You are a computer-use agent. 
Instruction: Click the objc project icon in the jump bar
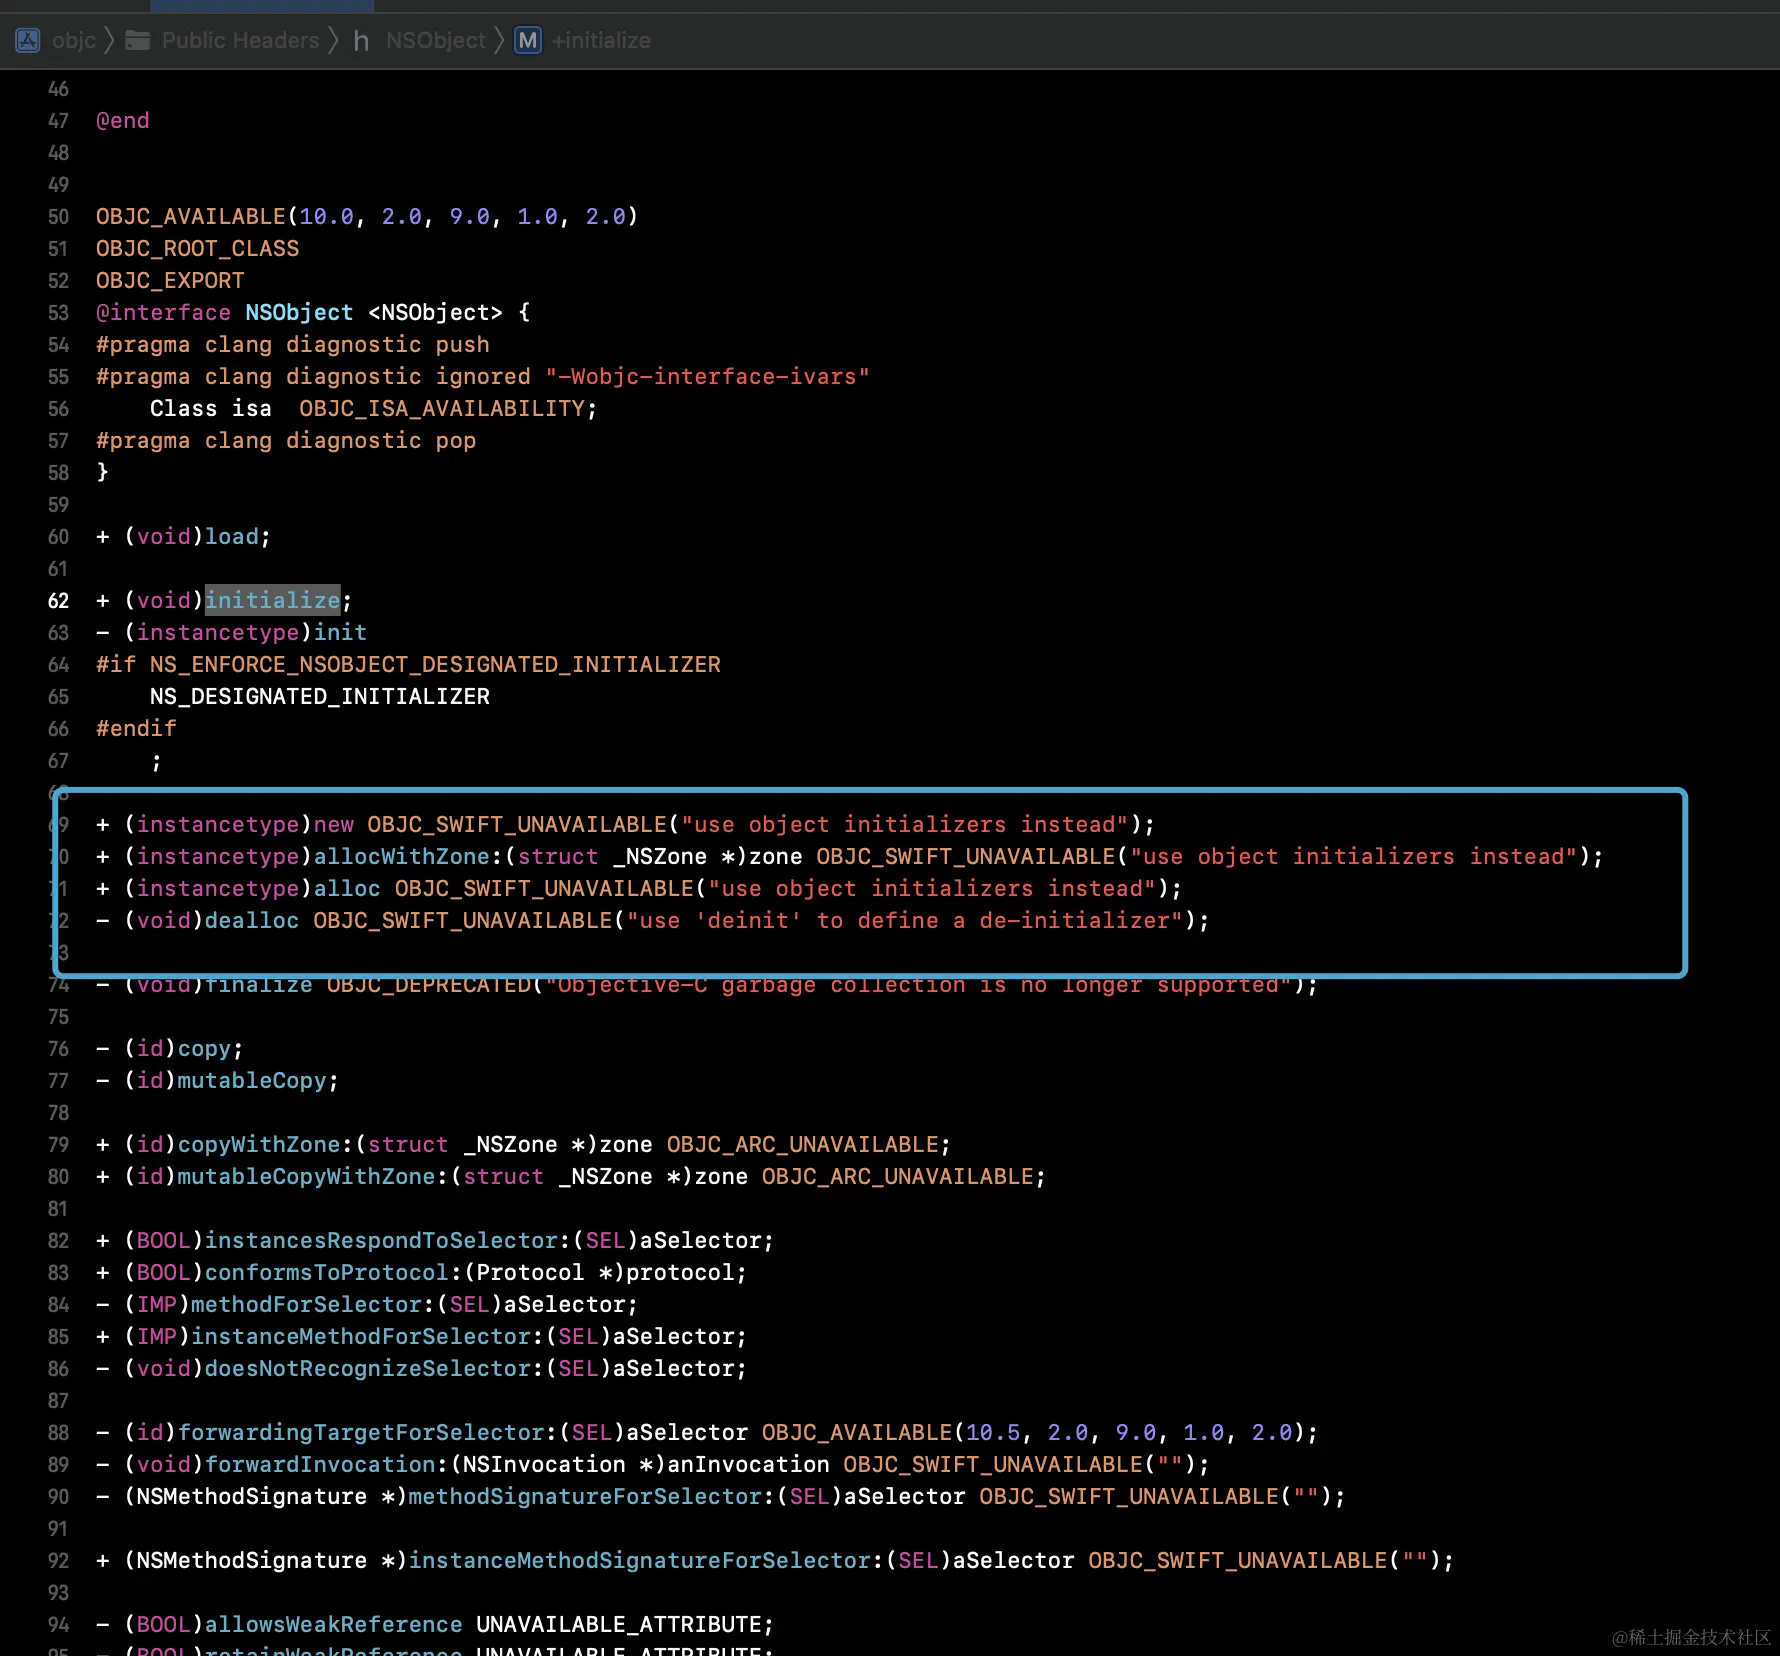coord(28,40)
